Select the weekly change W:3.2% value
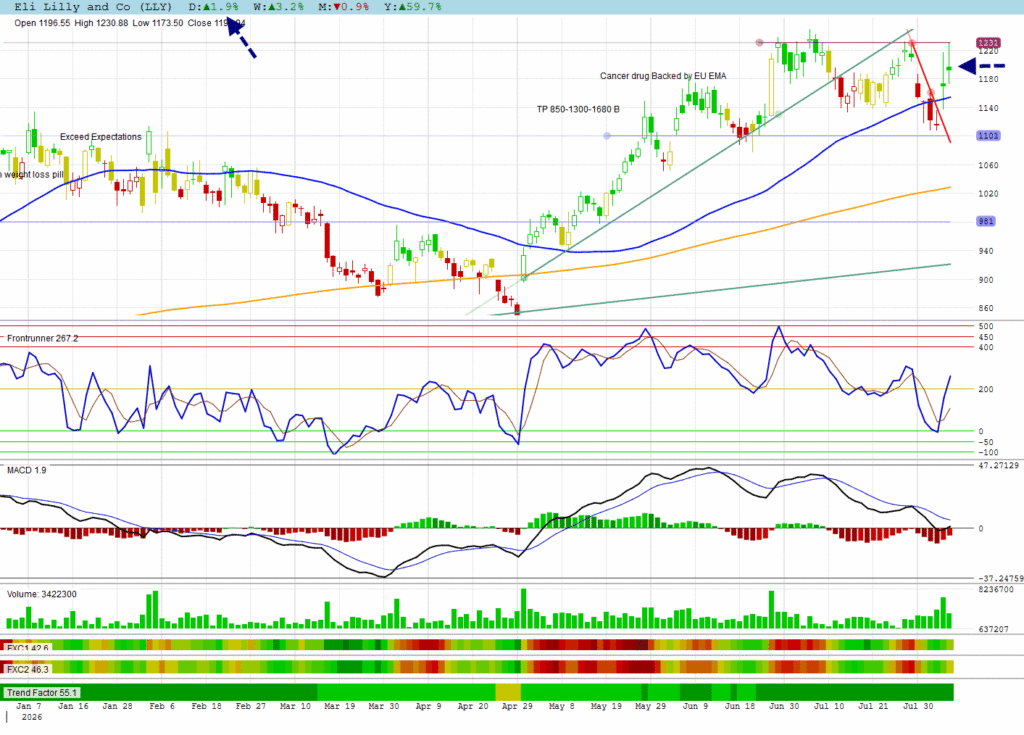The image size is (1024, 735). [x=279, y=7]
